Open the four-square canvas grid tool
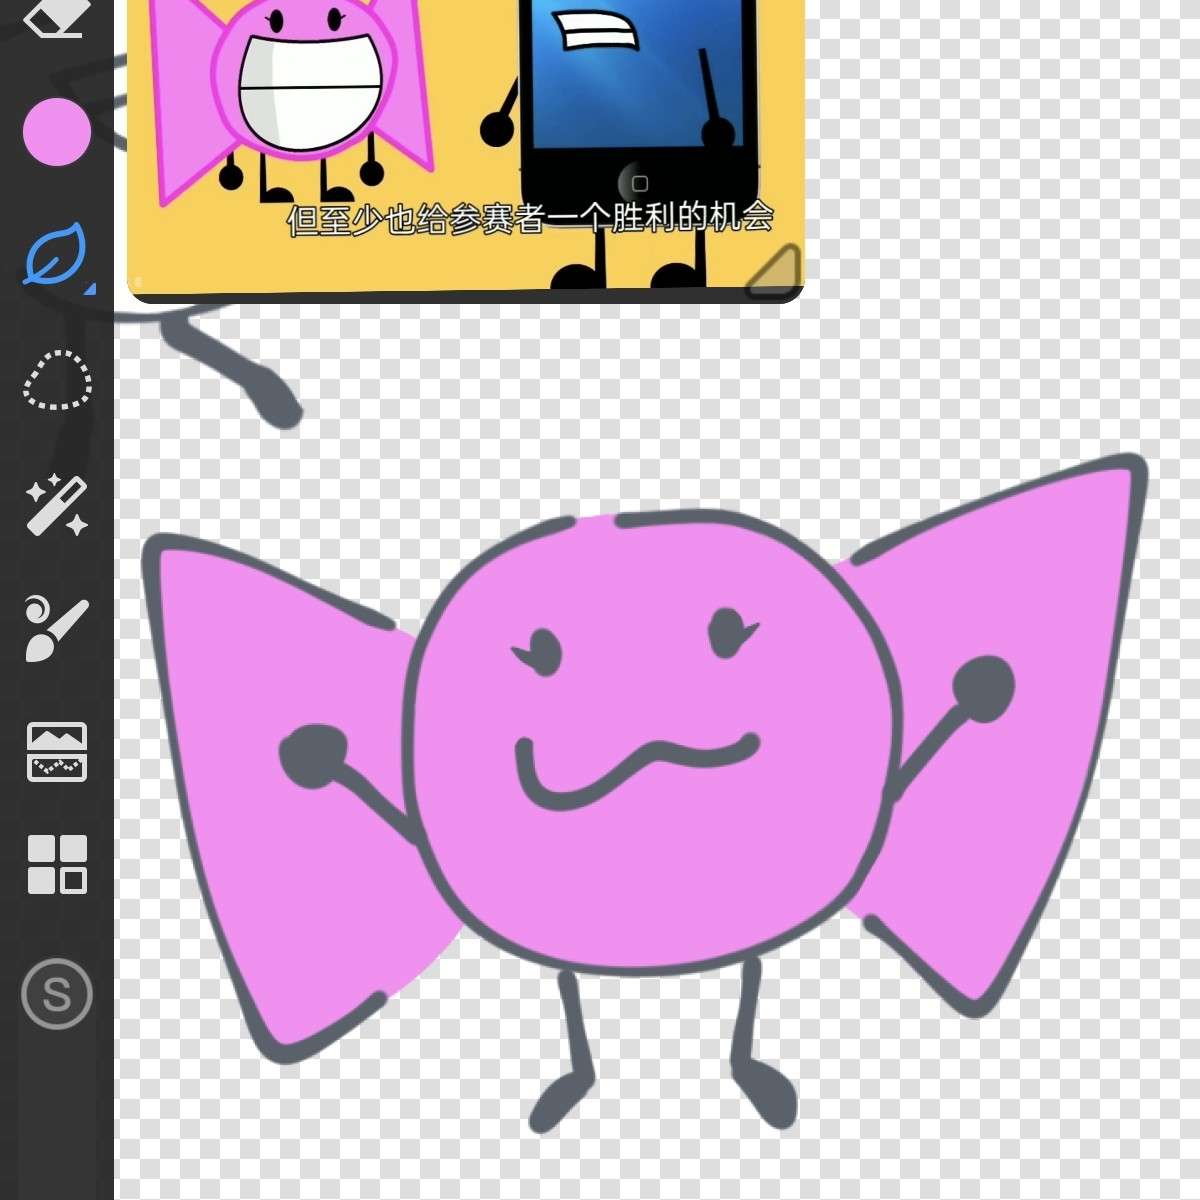Image resolution: width=1200 pixels, height=1200 pixels. point(57,864)
